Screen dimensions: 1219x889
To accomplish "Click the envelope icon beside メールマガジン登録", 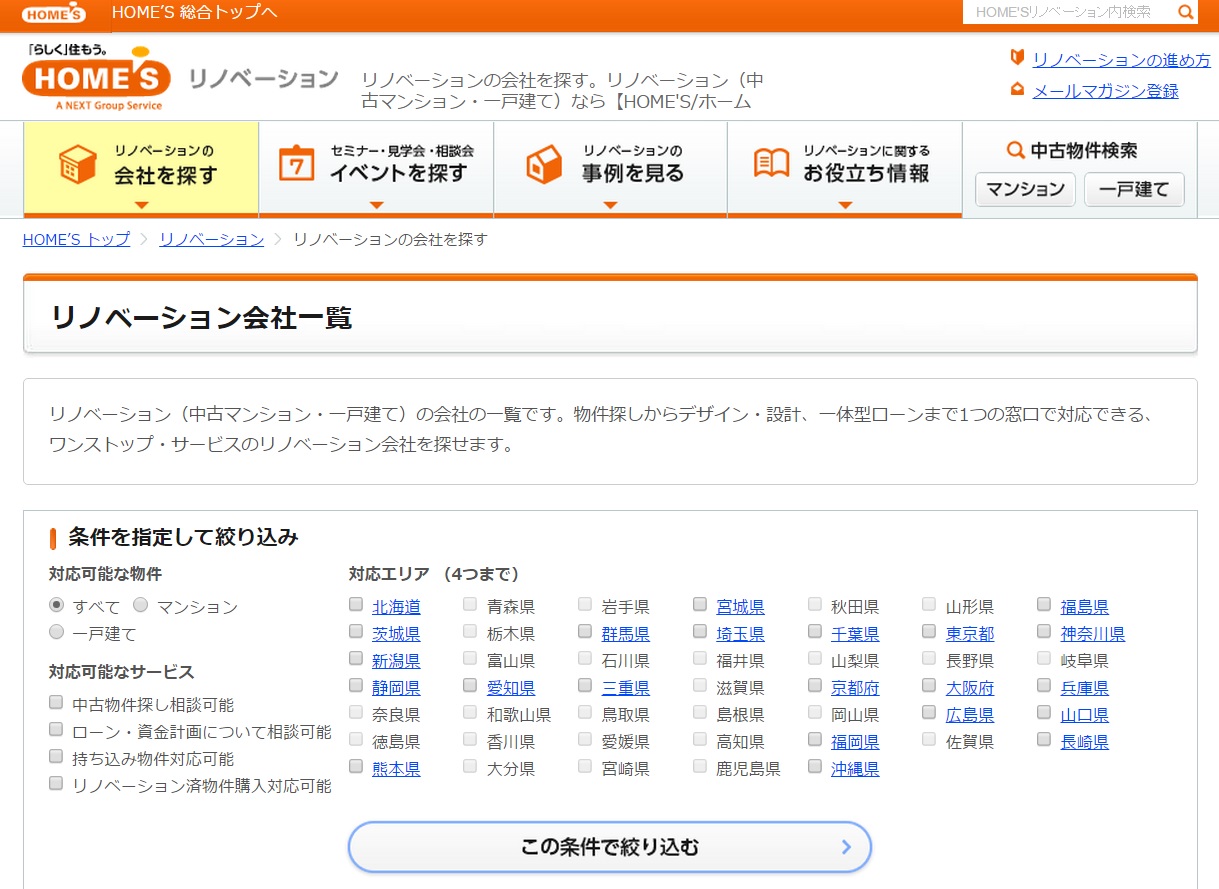I will click(x=1017, y=89).
